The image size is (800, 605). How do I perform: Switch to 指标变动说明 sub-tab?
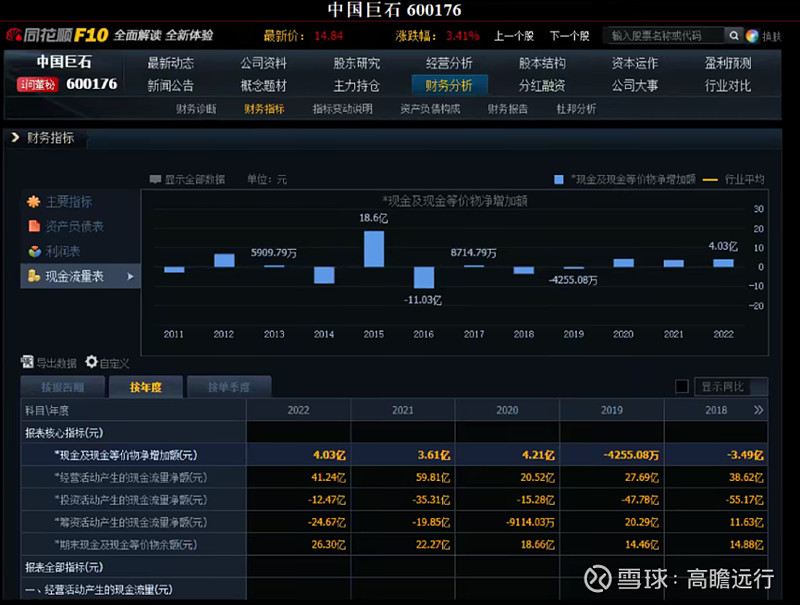point(342,109)
